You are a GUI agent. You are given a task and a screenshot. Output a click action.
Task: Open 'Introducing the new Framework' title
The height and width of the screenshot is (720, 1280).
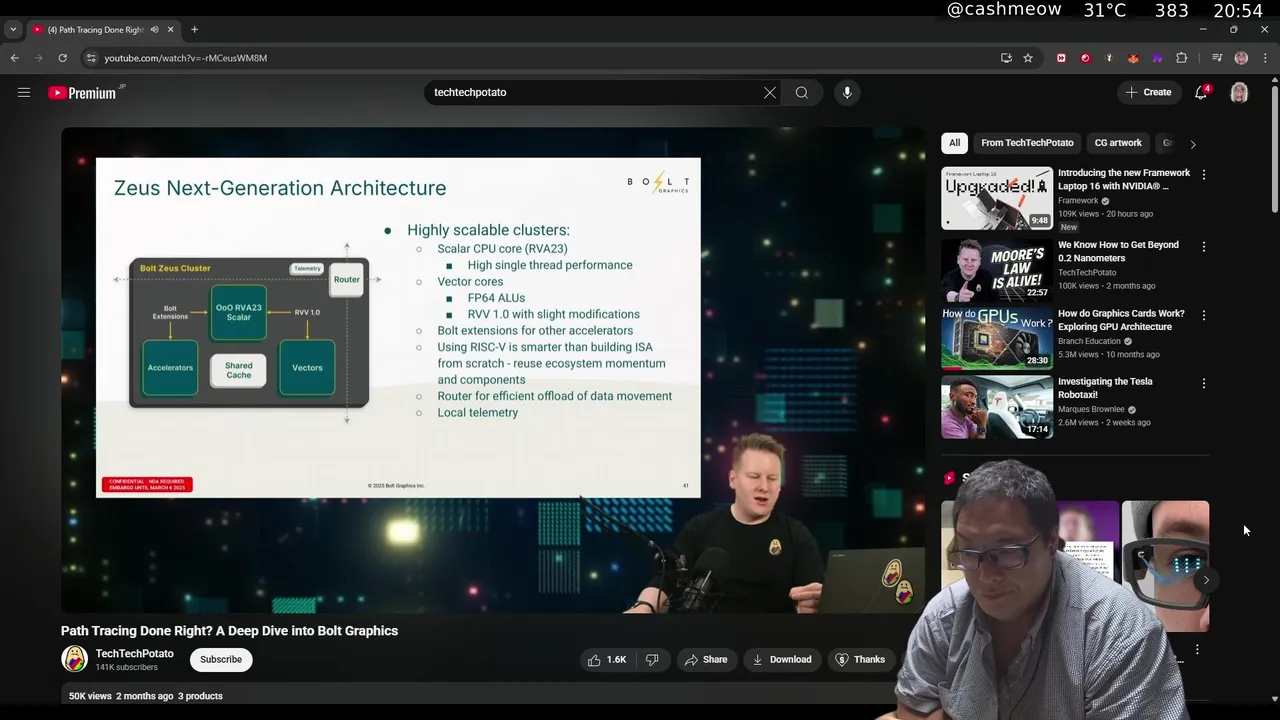coord(1124,179)
